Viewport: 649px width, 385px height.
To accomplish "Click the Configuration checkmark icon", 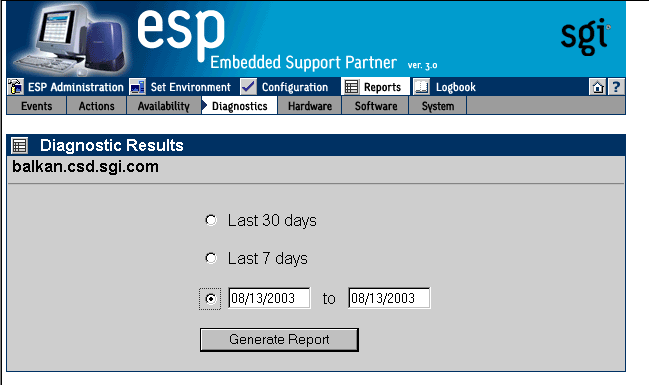I will (248, 87).
